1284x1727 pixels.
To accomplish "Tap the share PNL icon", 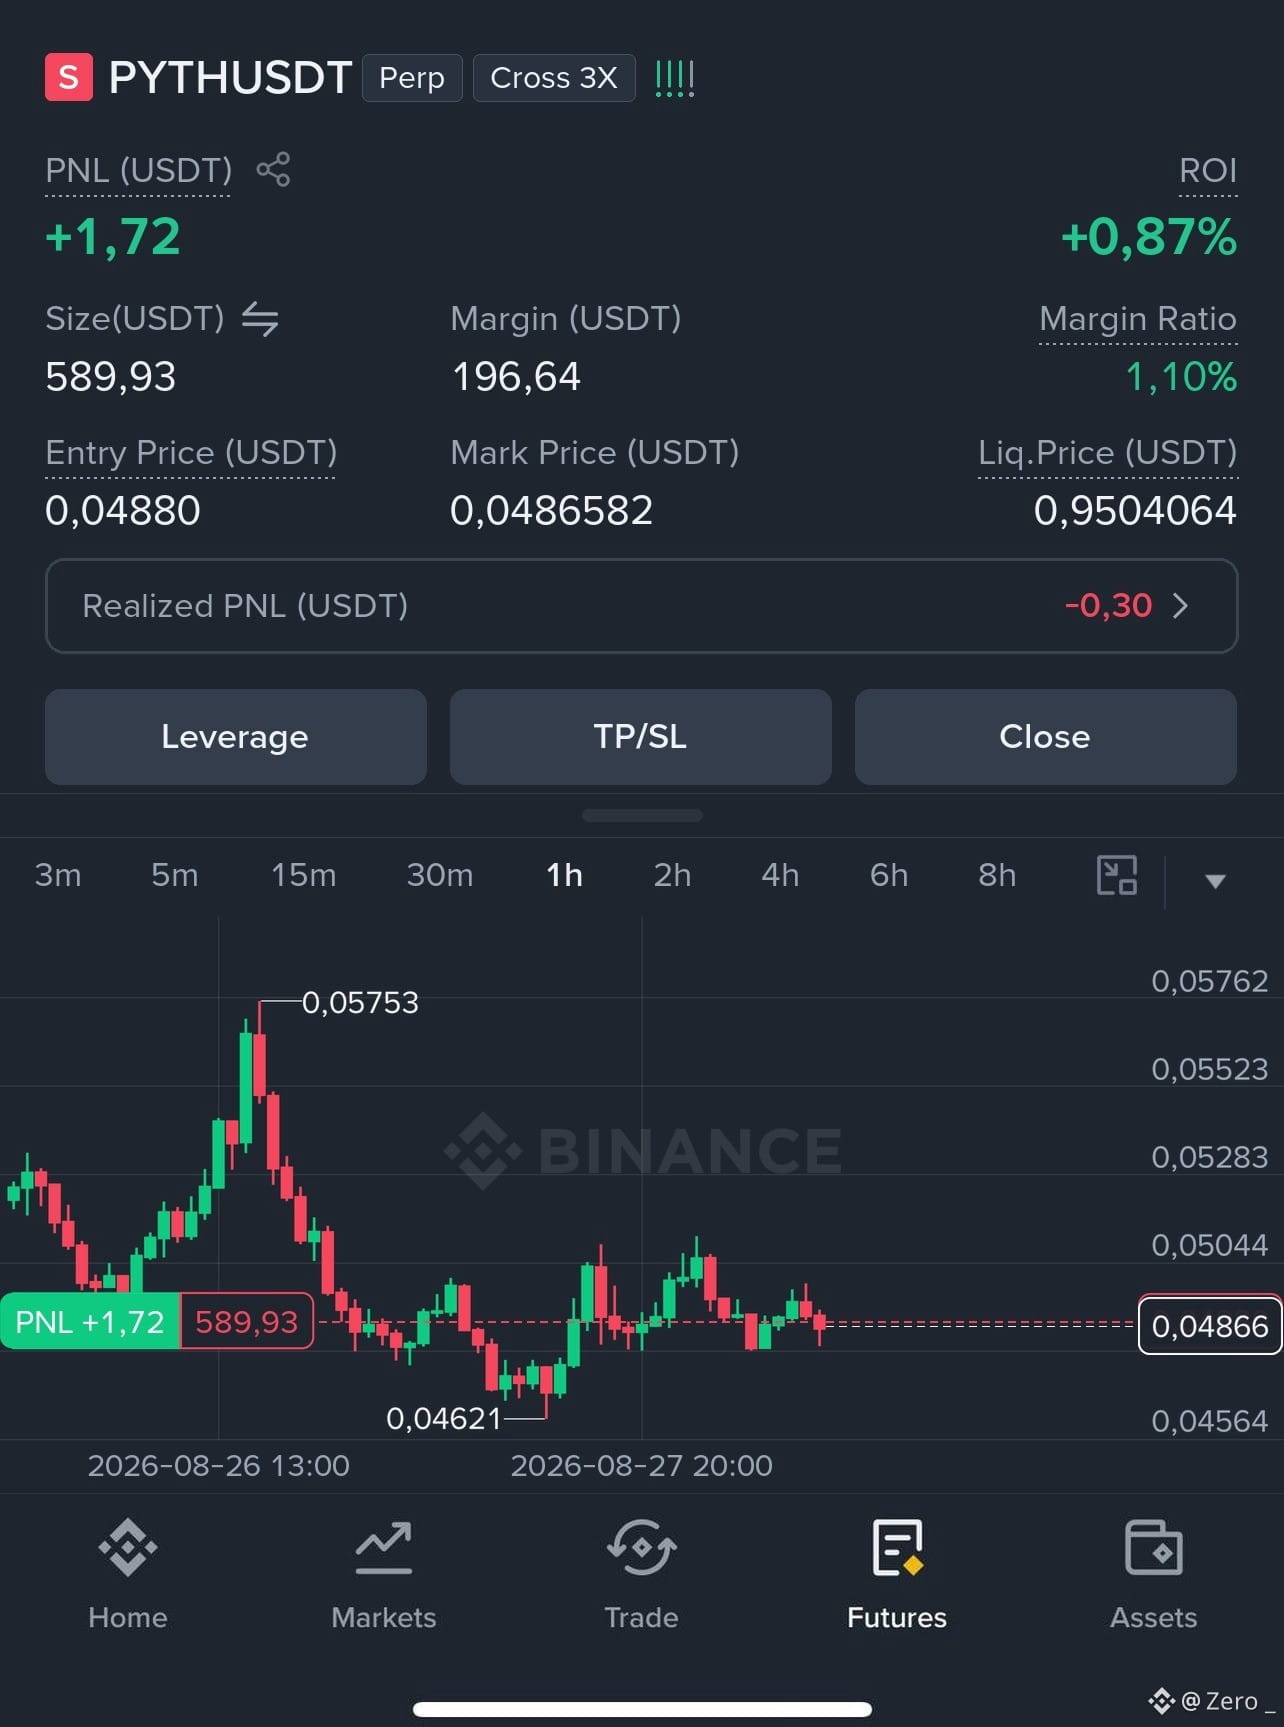I will tap(273, 169).
